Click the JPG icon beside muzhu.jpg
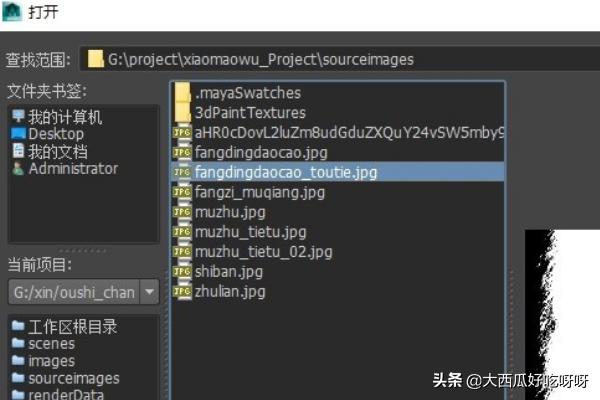 click(x=182, y=212)
